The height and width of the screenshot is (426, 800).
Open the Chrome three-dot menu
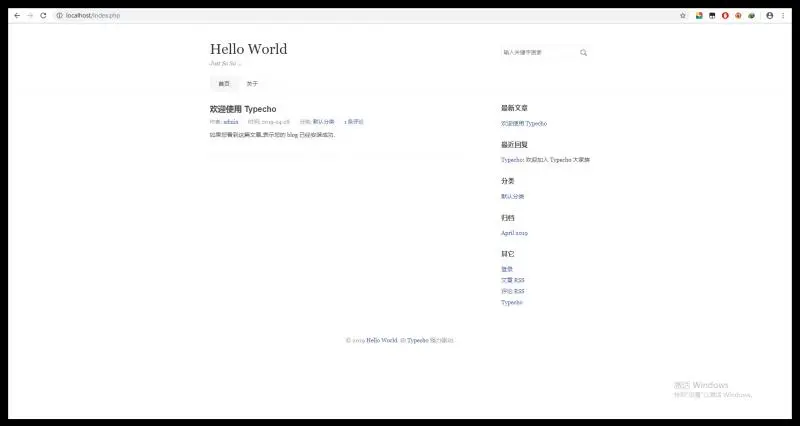coord(783,16)
